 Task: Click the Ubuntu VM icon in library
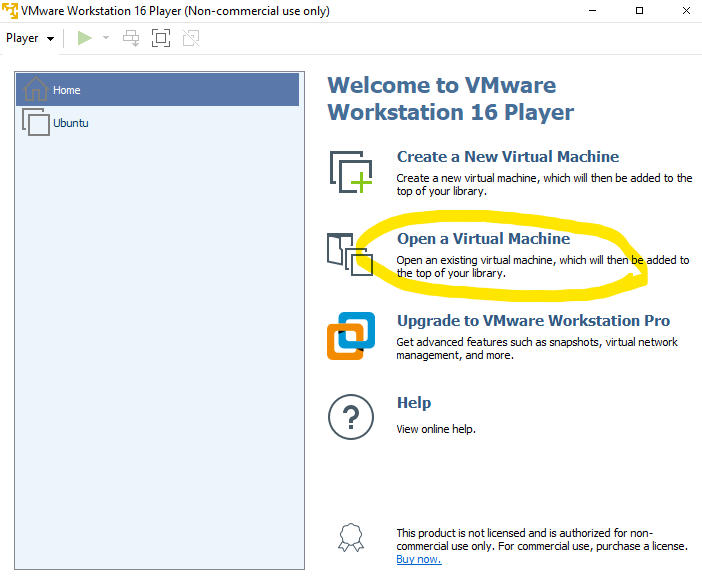pyautogui.click(x=36, y=122)
